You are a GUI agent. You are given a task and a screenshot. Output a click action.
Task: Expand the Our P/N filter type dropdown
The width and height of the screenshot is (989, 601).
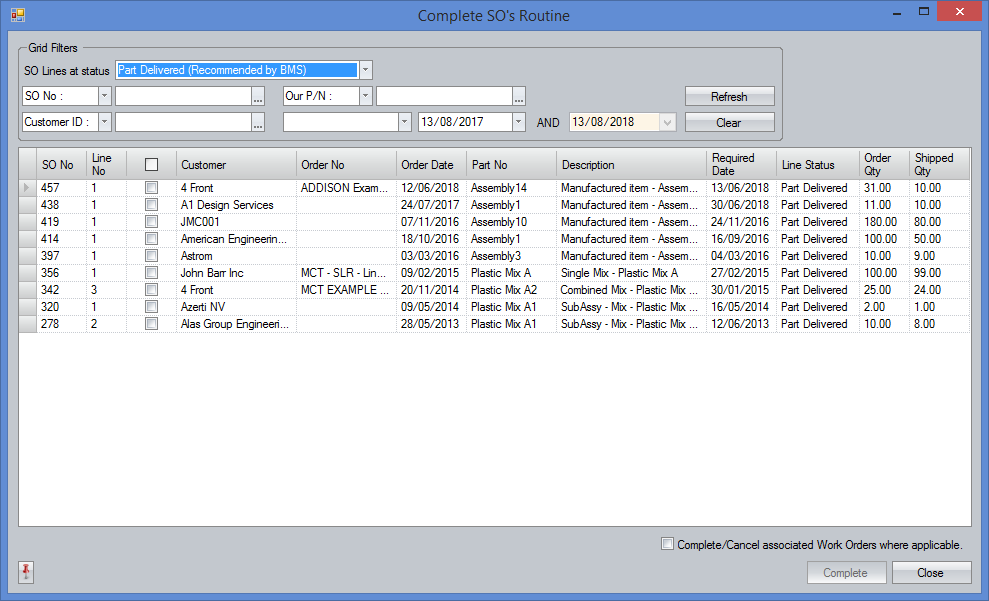click(x=365, y=96)
